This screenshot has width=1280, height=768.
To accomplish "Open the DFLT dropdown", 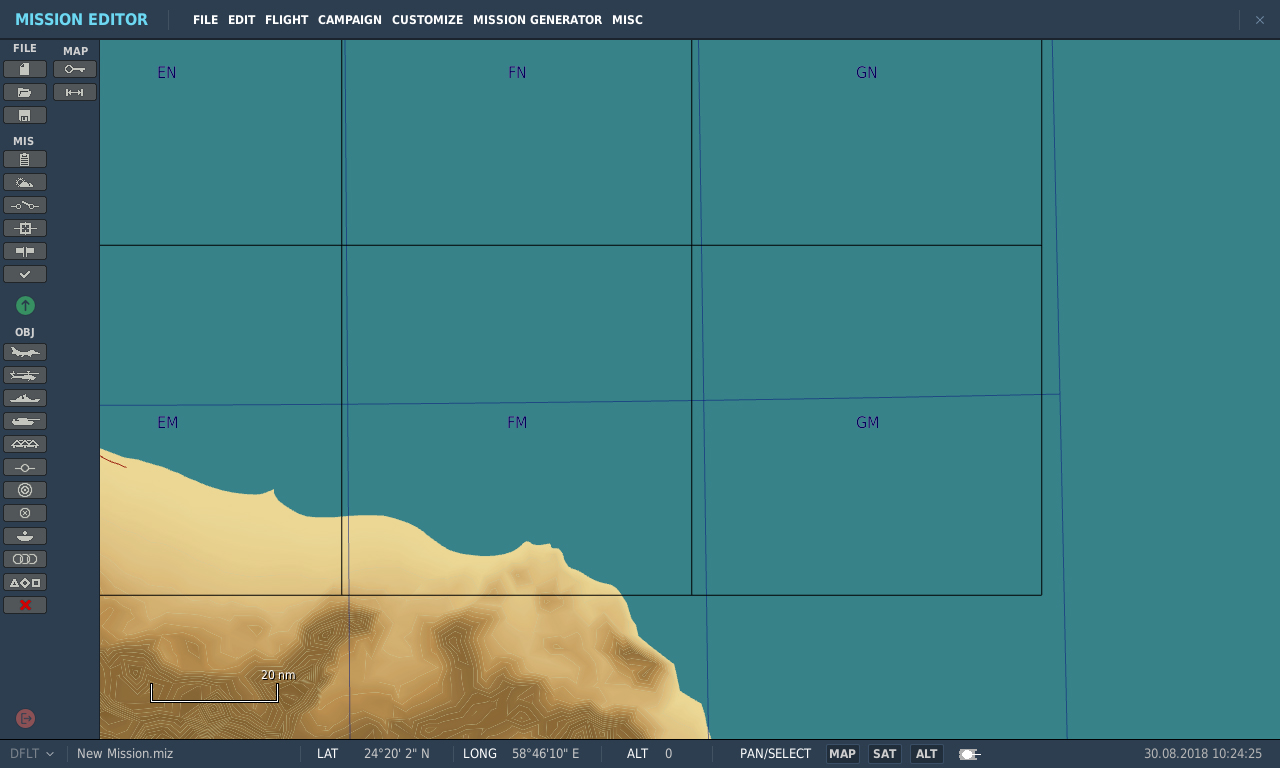I will [31, 754].
